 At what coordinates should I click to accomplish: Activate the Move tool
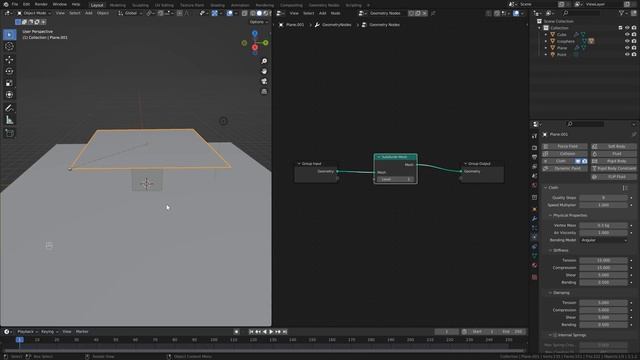9,60
